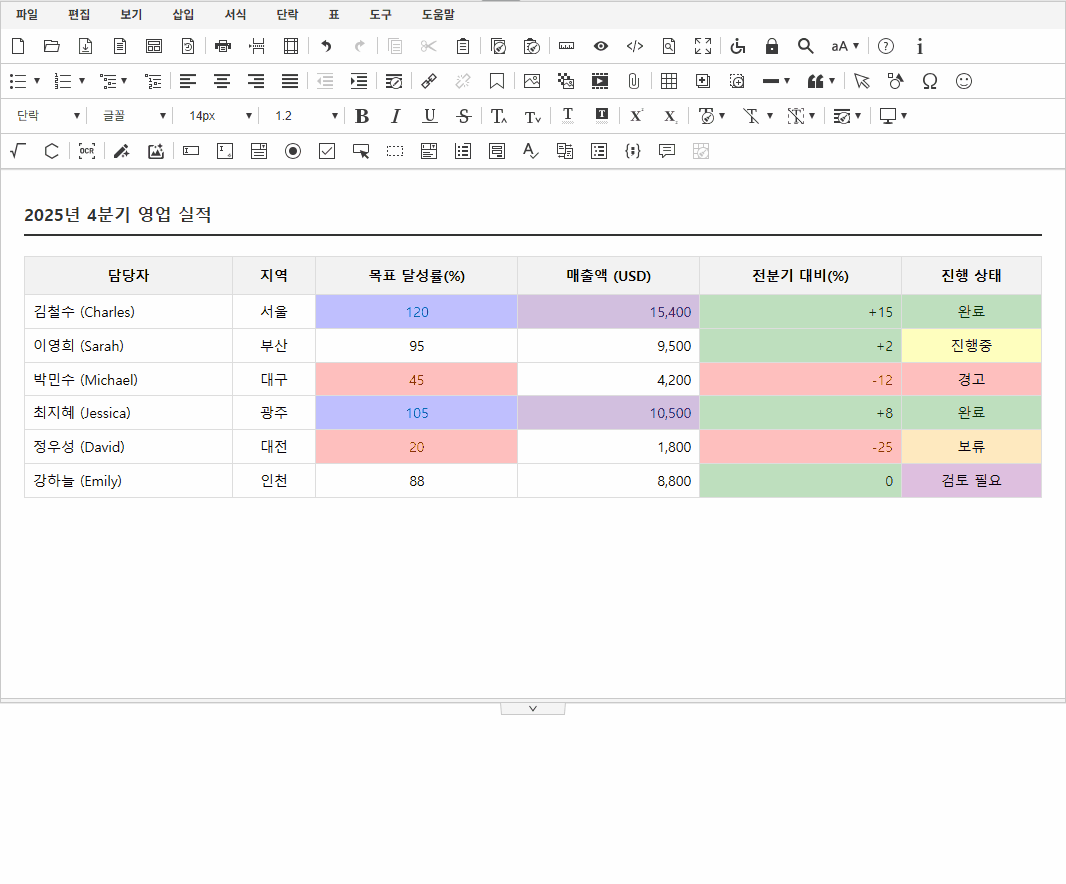The image size is (1066, 884).
Task: Open the 단락 paragraph format dropdown
Action: (47, 116)
